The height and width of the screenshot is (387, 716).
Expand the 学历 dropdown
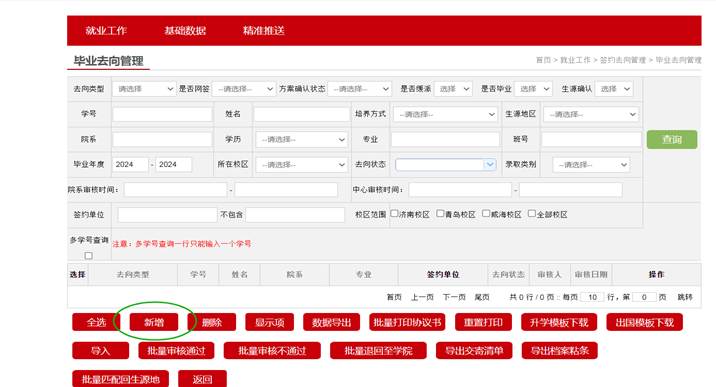(301, 140)
